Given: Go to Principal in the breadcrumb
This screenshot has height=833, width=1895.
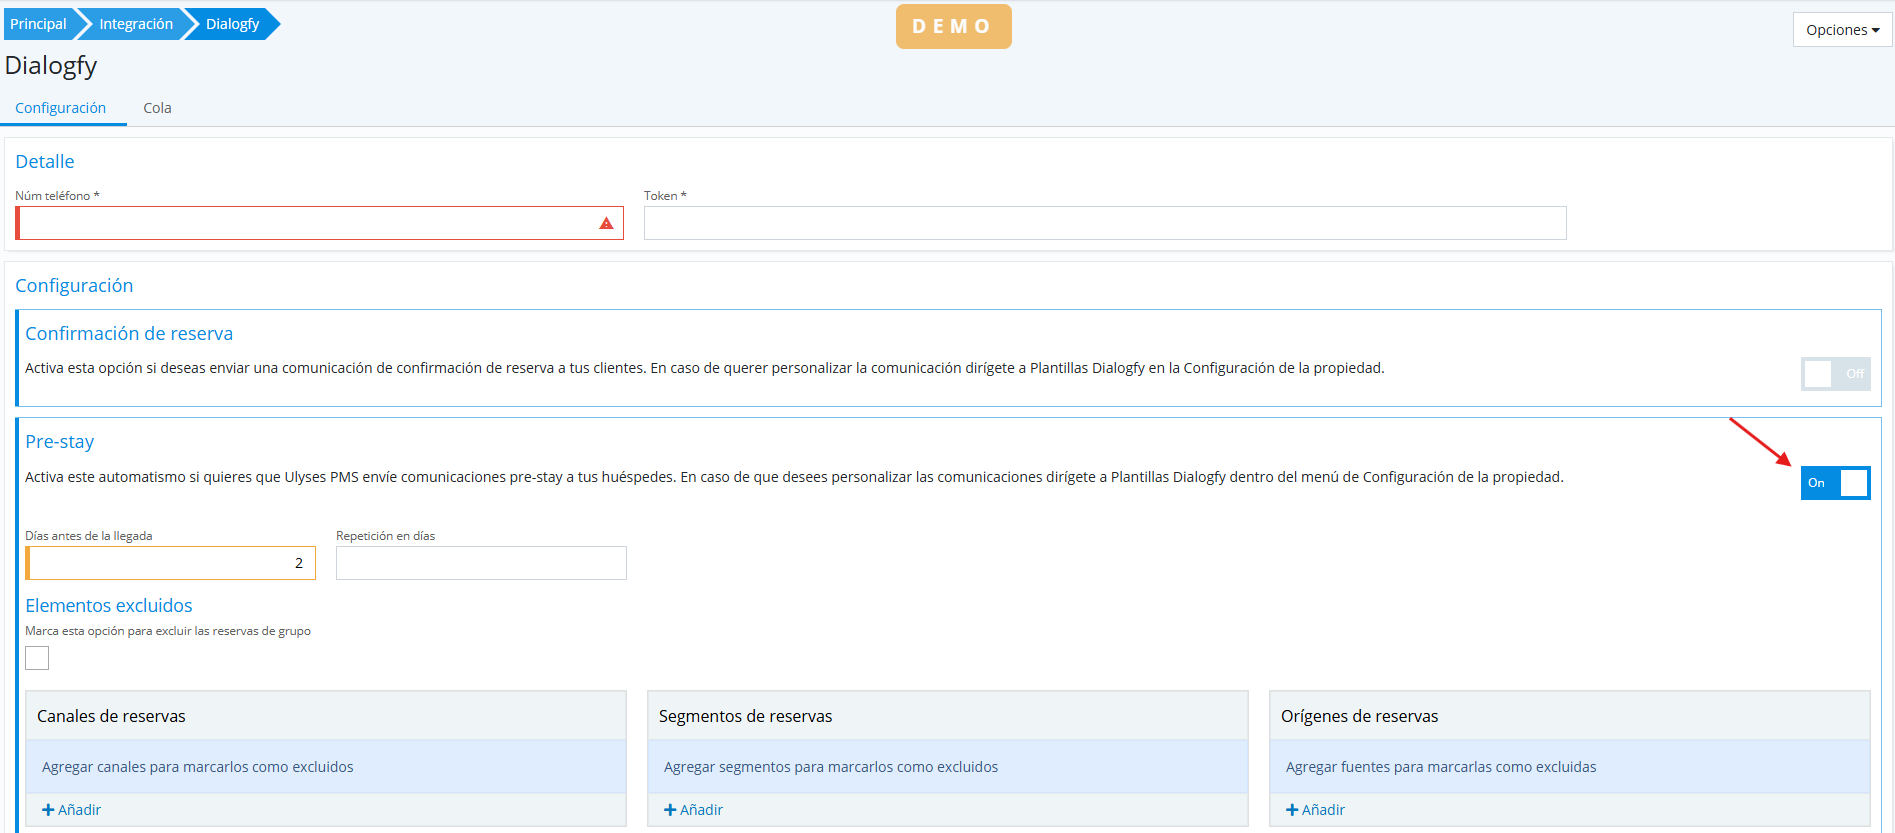Looking at the screenshot, I should click(38, 24).
